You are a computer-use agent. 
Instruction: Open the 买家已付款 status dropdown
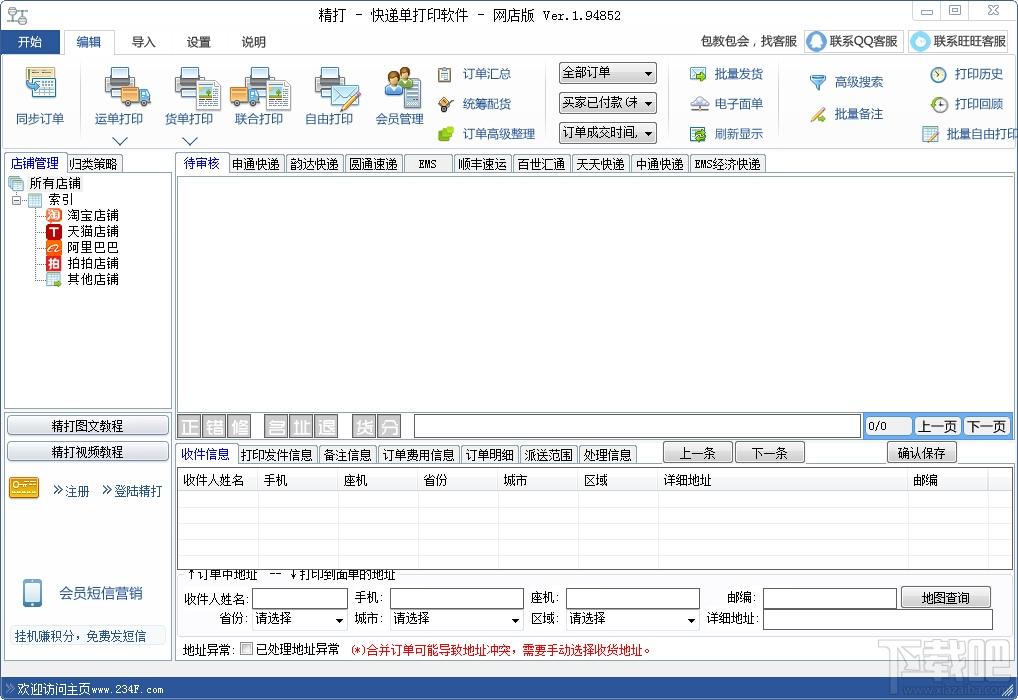608,103
